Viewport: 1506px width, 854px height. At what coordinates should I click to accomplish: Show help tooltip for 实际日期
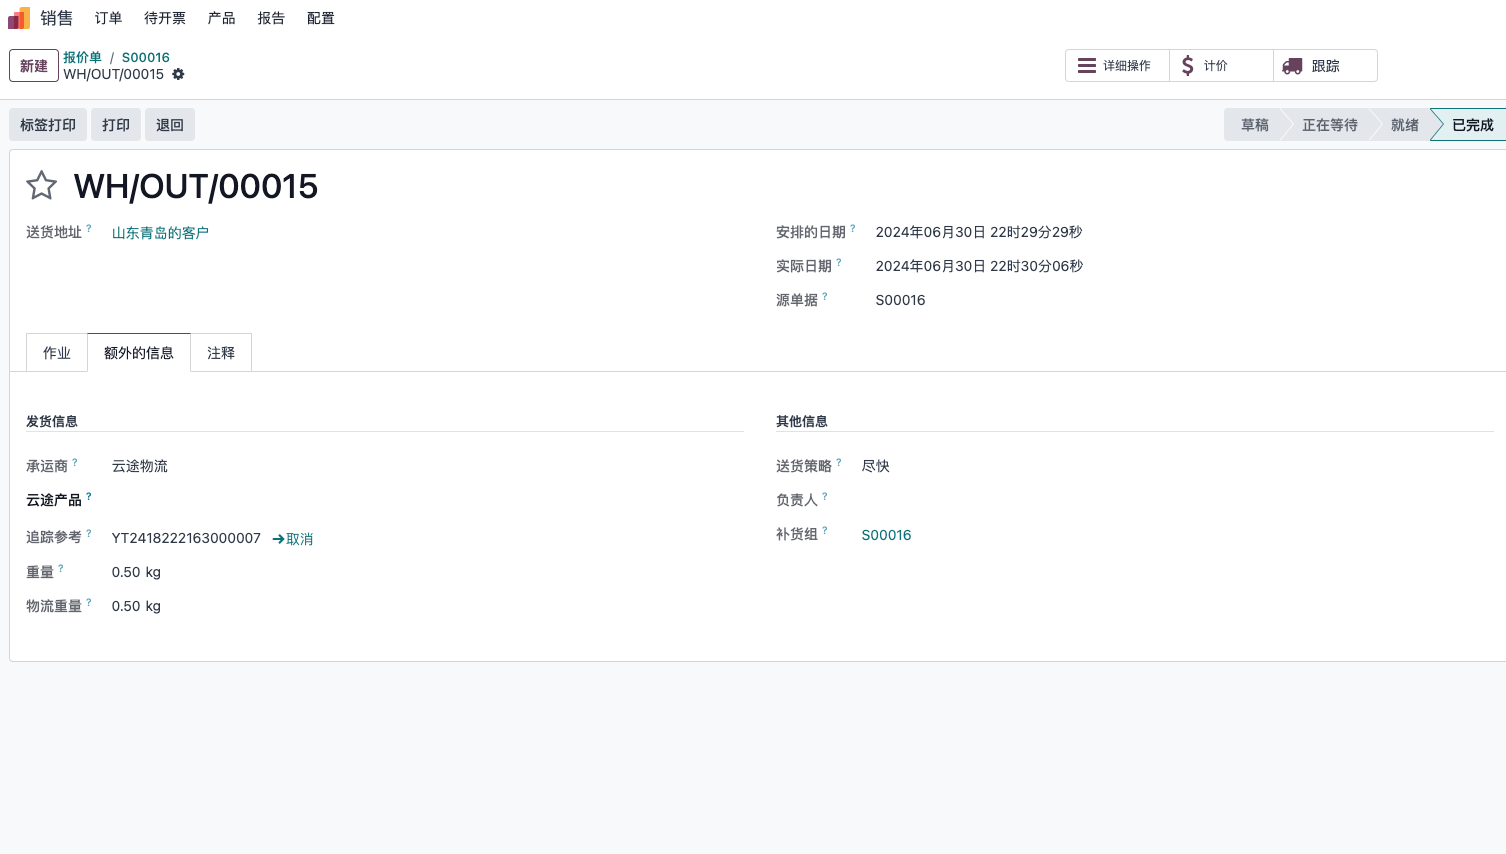839,262
